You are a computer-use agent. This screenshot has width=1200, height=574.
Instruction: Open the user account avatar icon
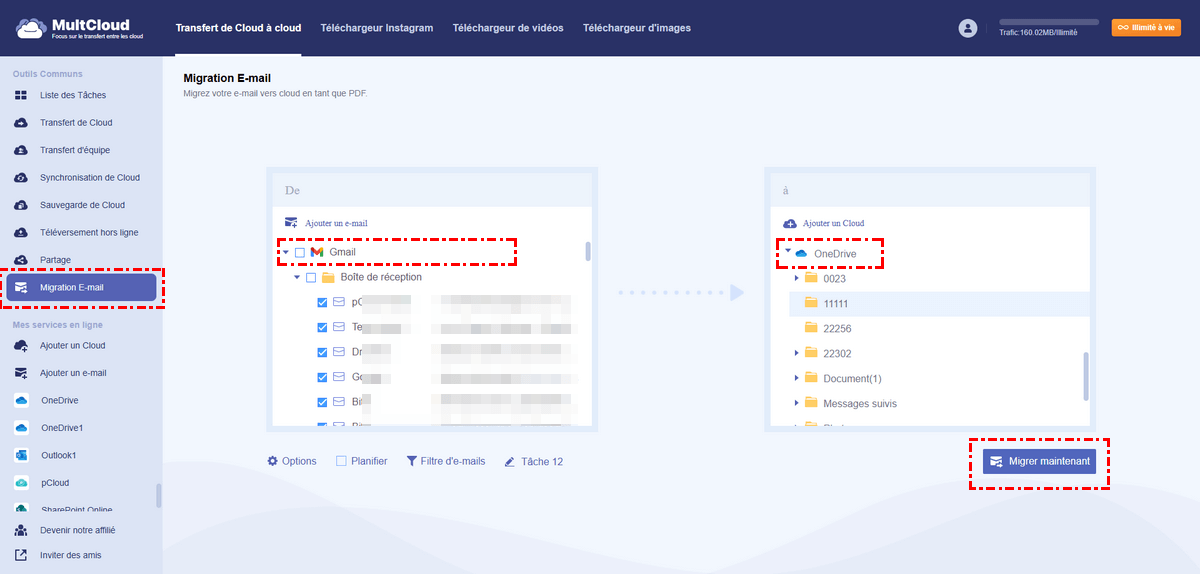tap(967, 29)
